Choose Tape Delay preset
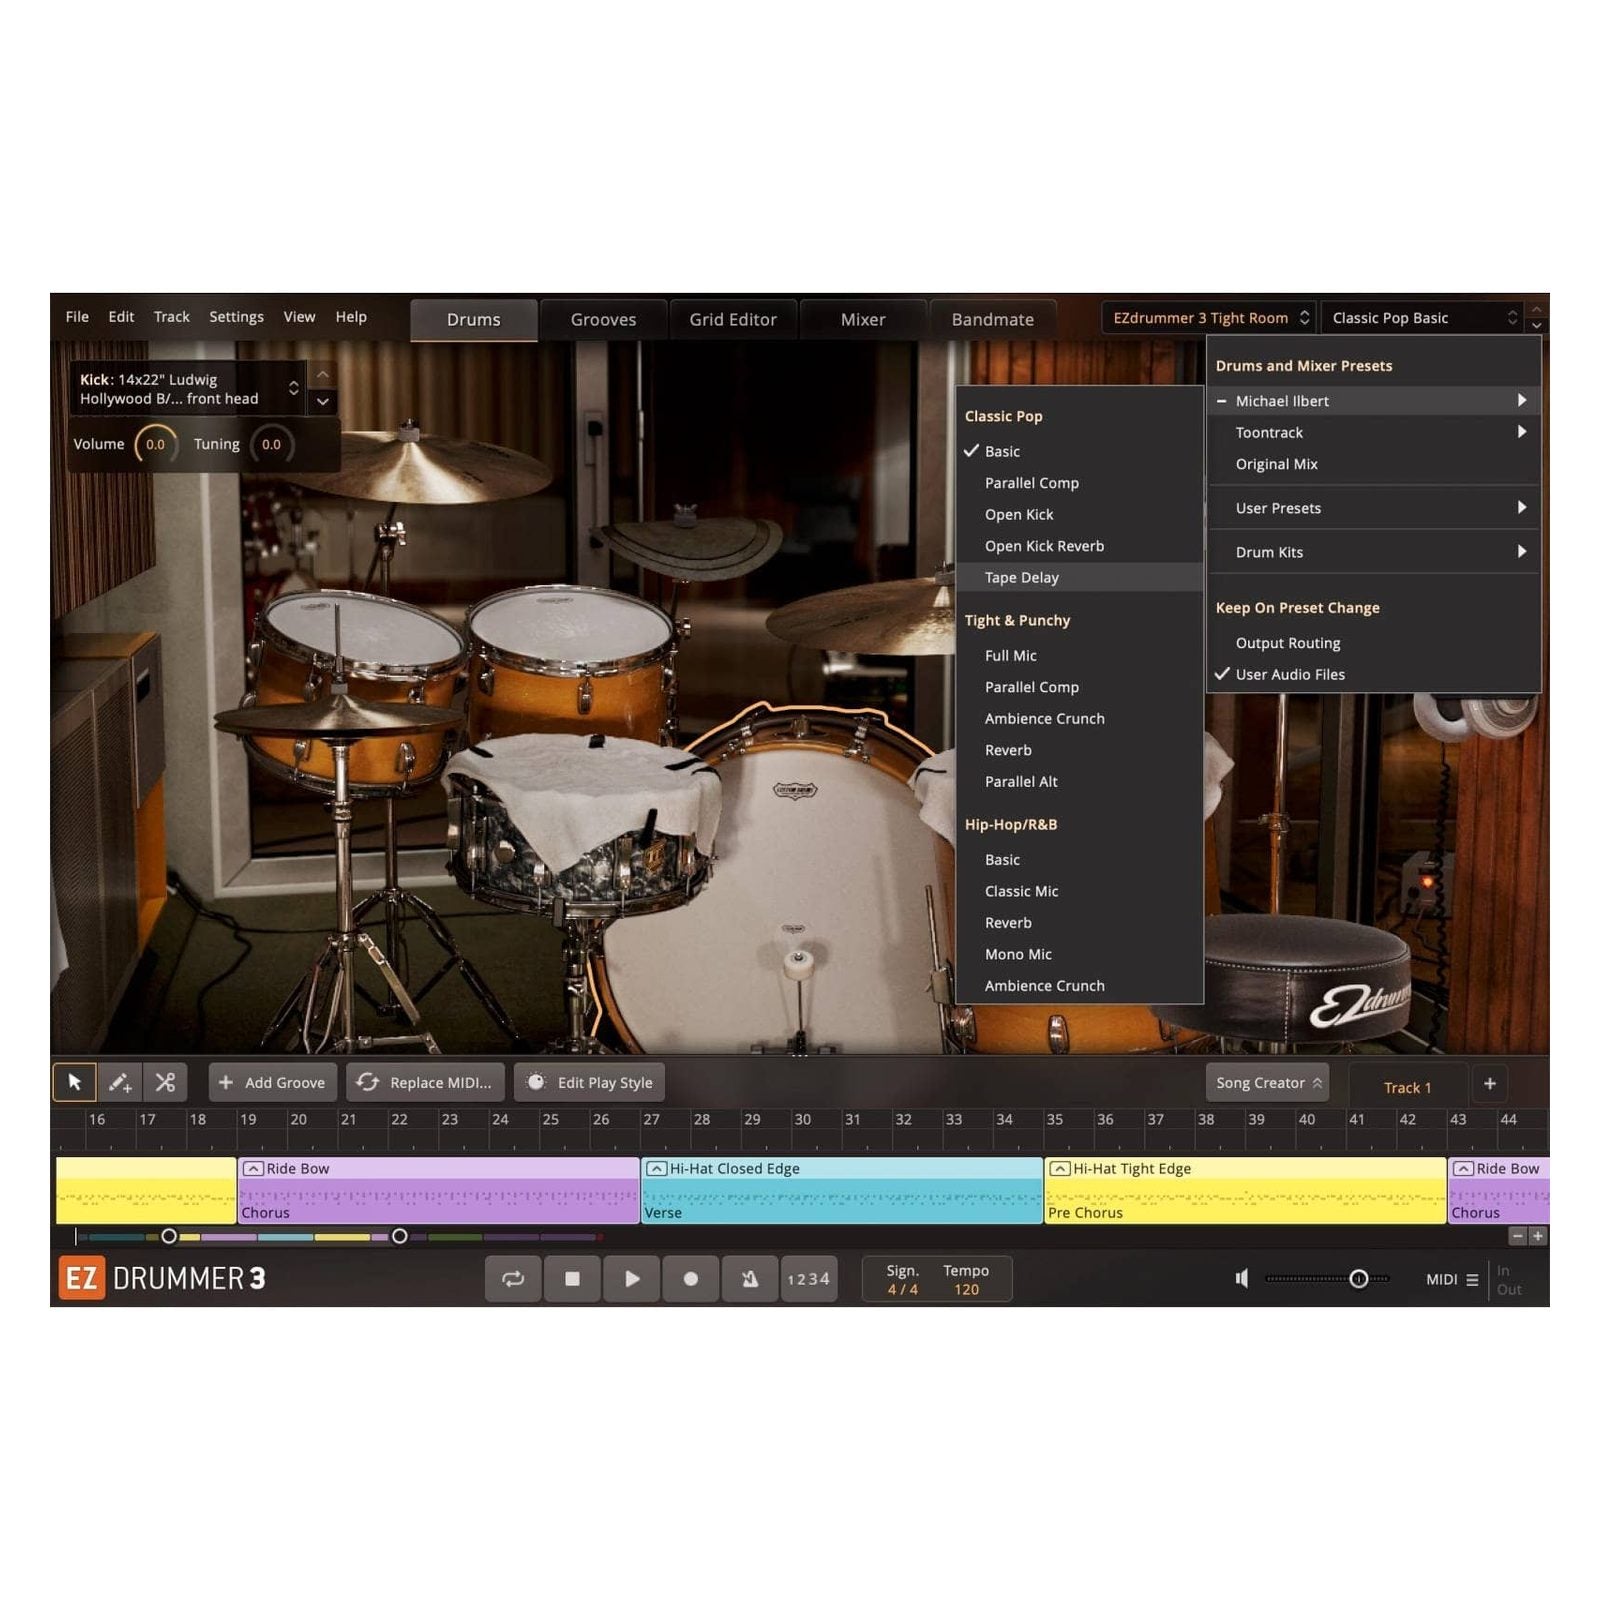The height and width of the screenshot is (1600, 1600). [1021, 578]
